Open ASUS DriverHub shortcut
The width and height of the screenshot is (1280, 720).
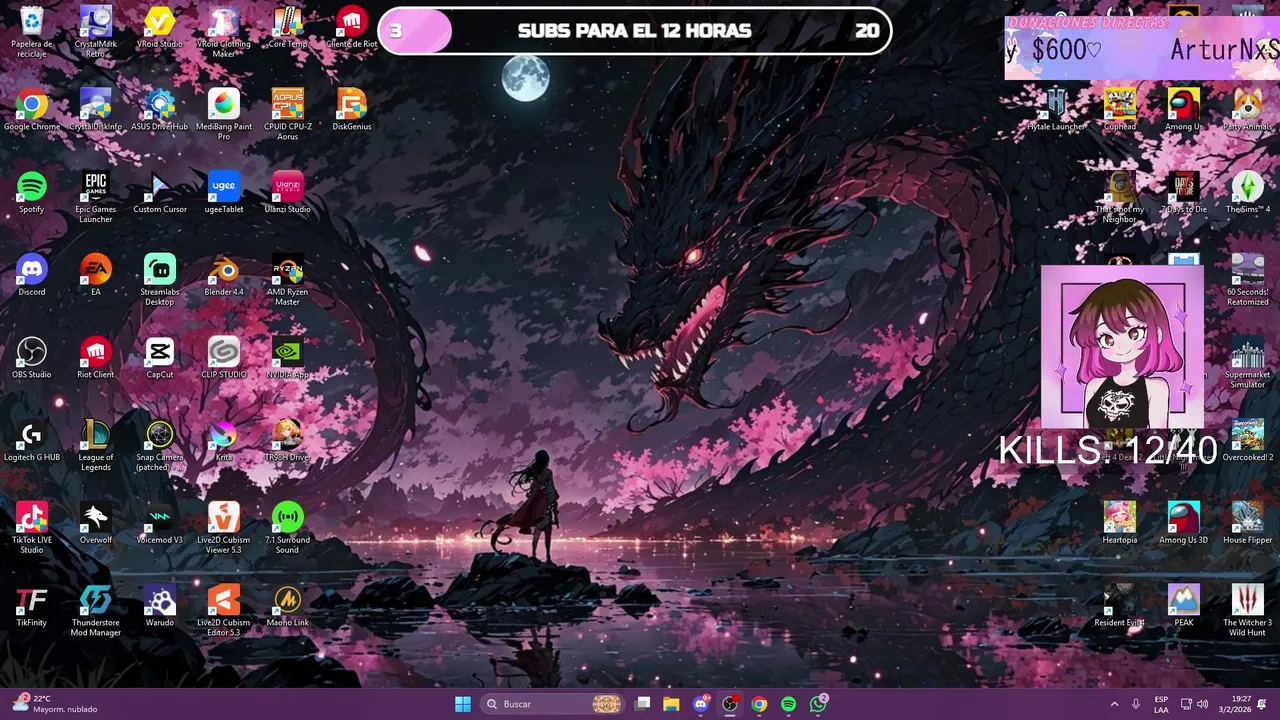[x=160, y=104]
